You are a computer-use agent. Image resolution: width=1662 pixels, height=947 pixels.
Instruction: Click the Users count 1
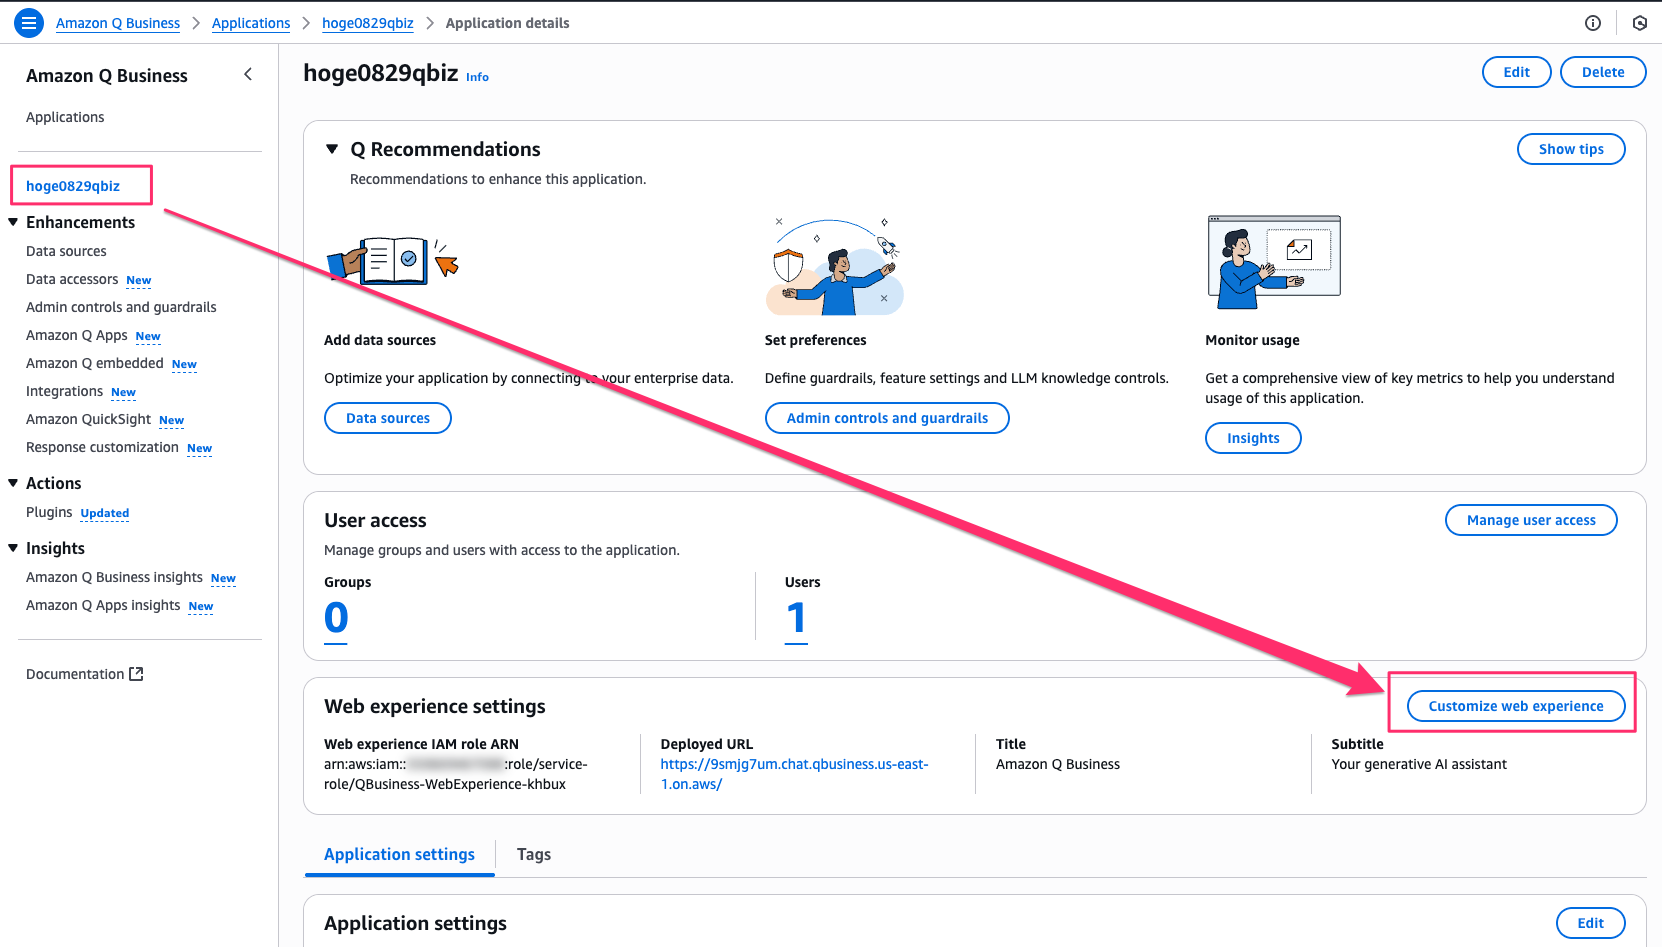click(796, 618)
